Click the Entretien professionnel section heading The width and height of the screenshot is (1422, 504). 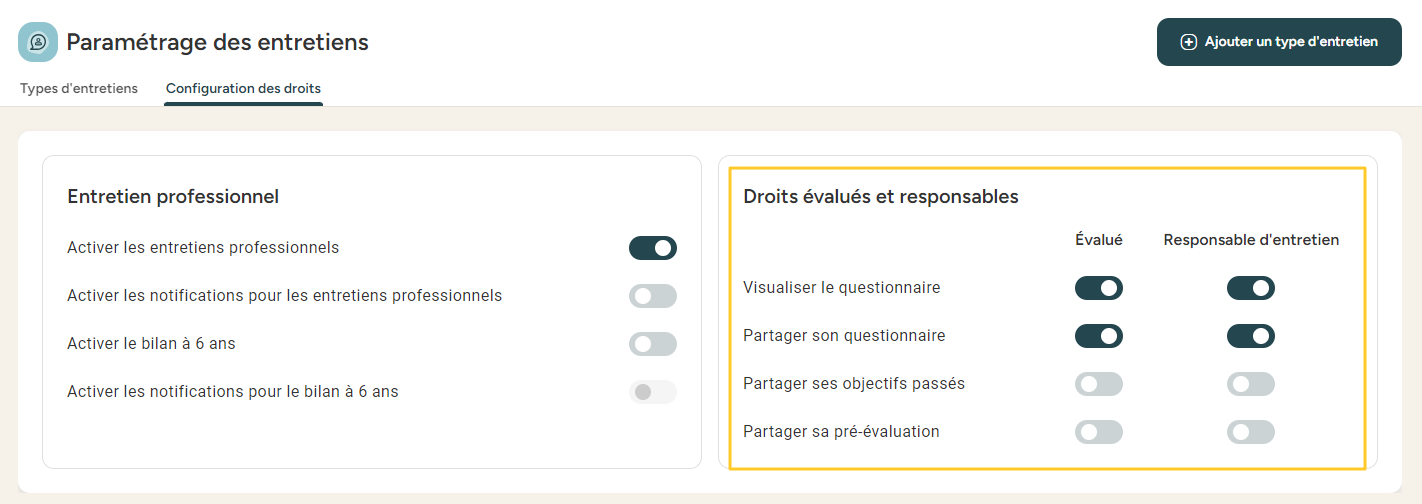172,197
